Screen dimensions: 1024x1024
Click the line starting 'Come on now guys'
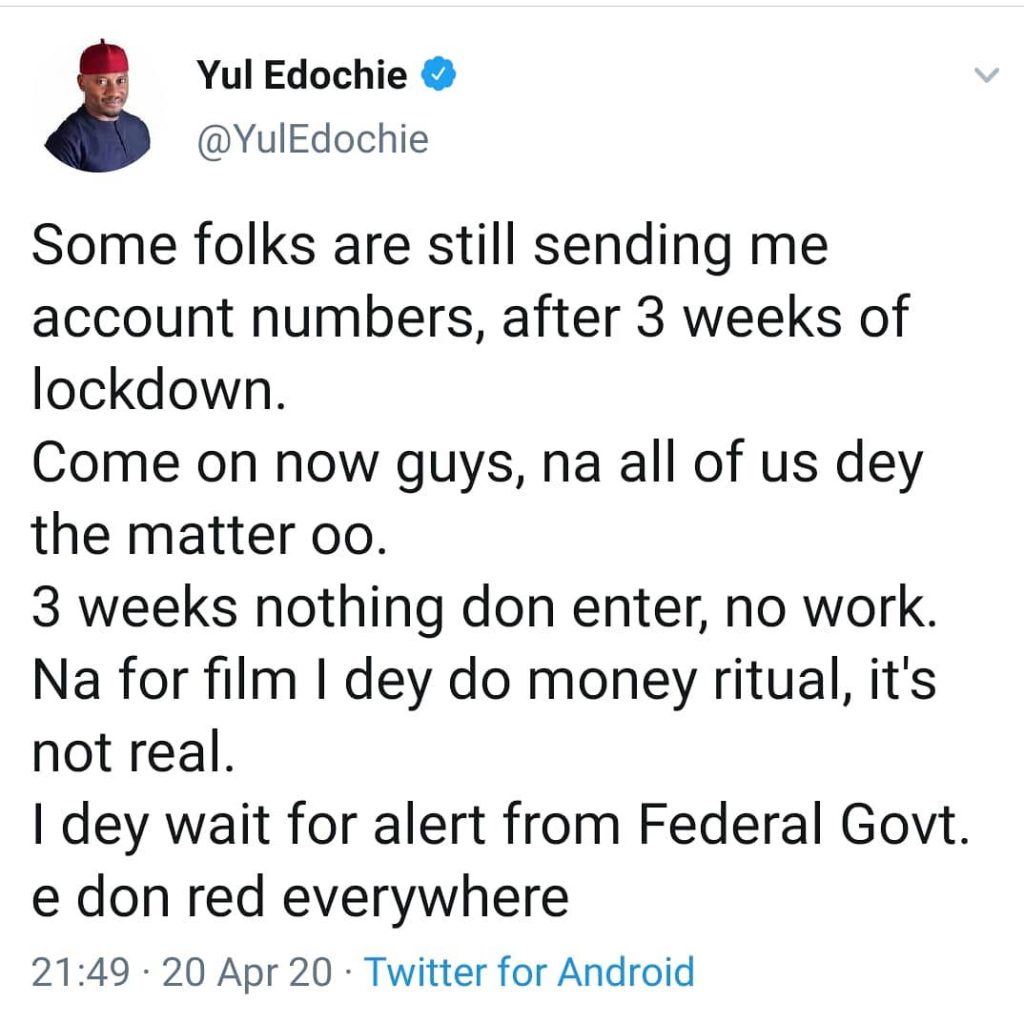click(x=476, y=464)
